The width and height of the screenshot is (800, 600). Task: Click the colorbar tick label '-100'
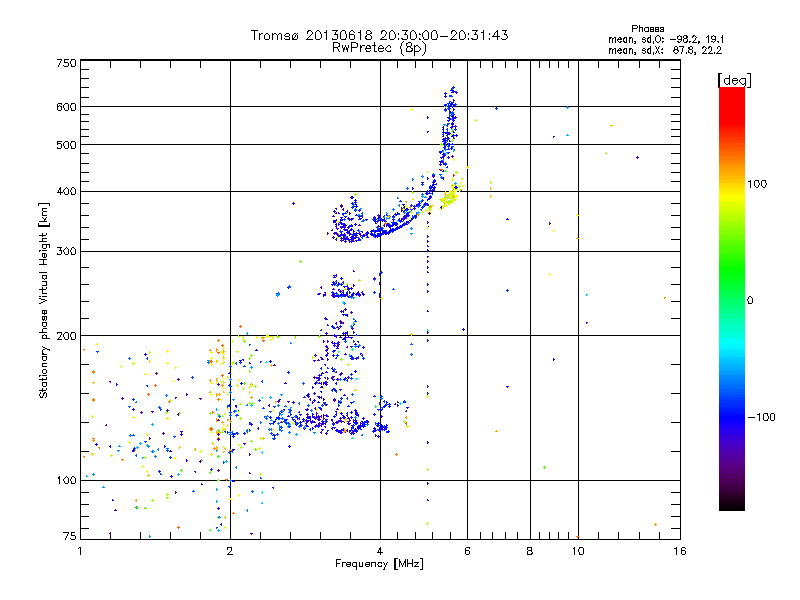click(762, 417)
